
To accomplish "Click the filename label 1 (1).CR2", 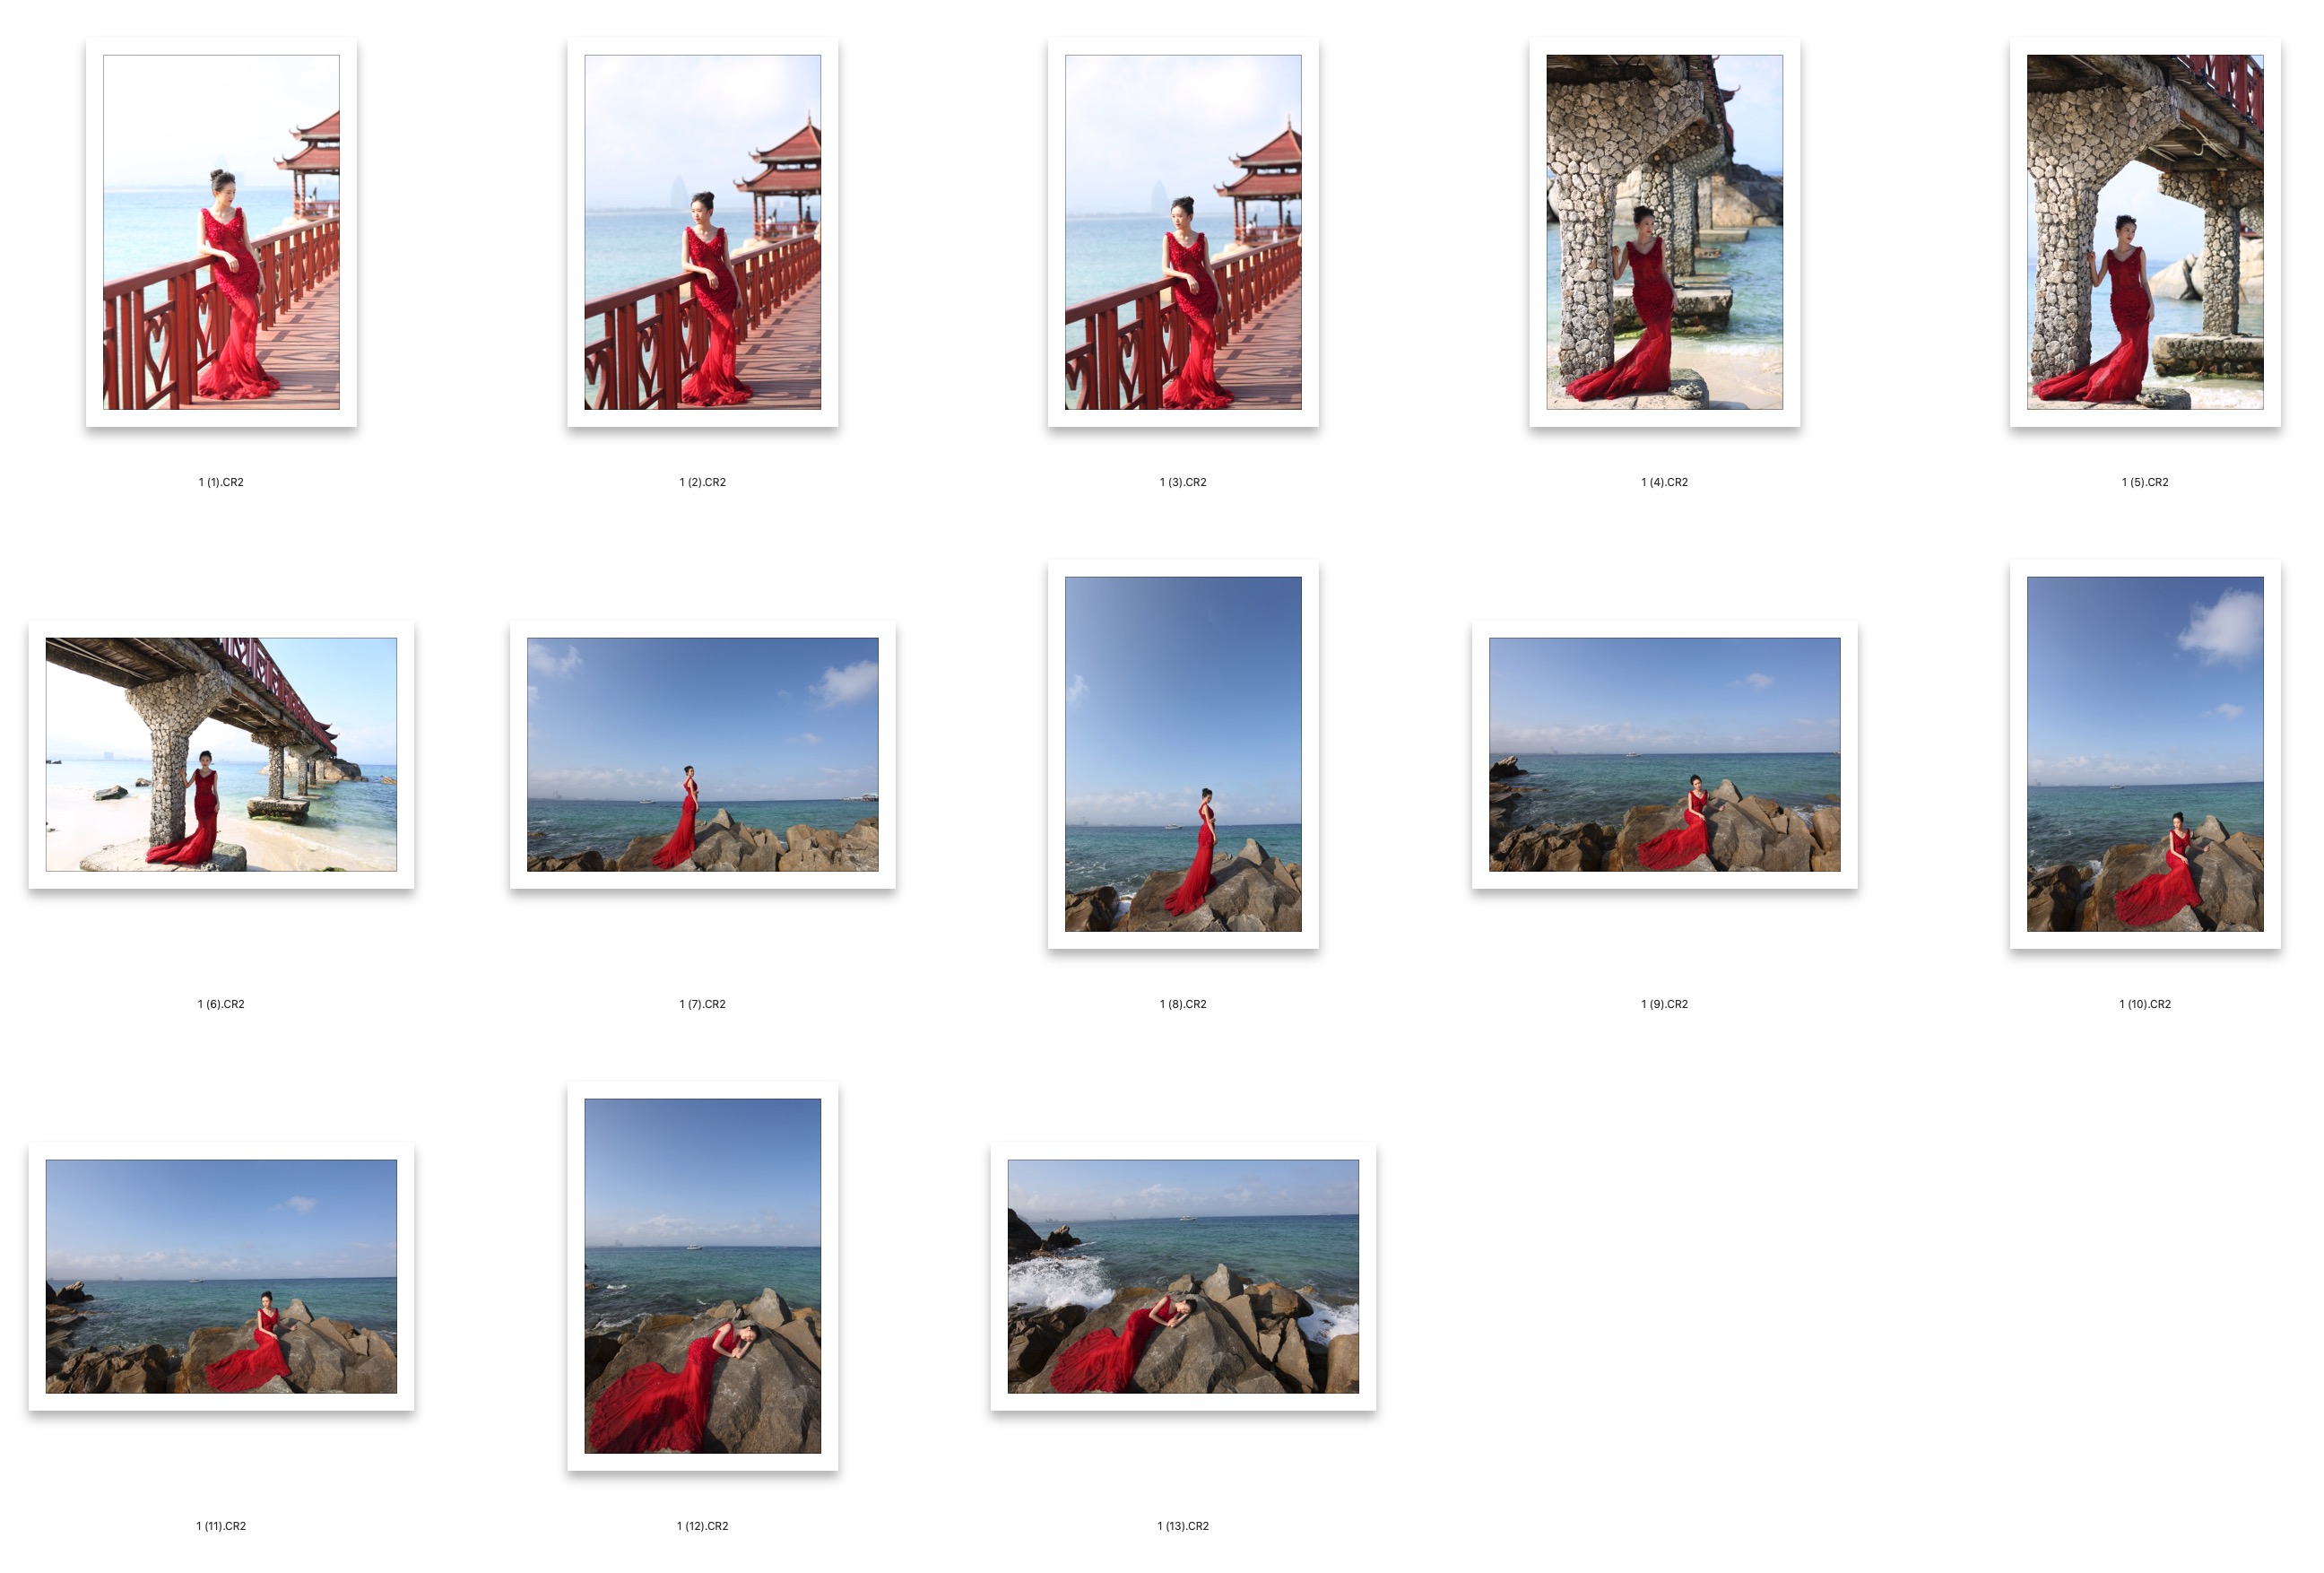I will (221, 482).
